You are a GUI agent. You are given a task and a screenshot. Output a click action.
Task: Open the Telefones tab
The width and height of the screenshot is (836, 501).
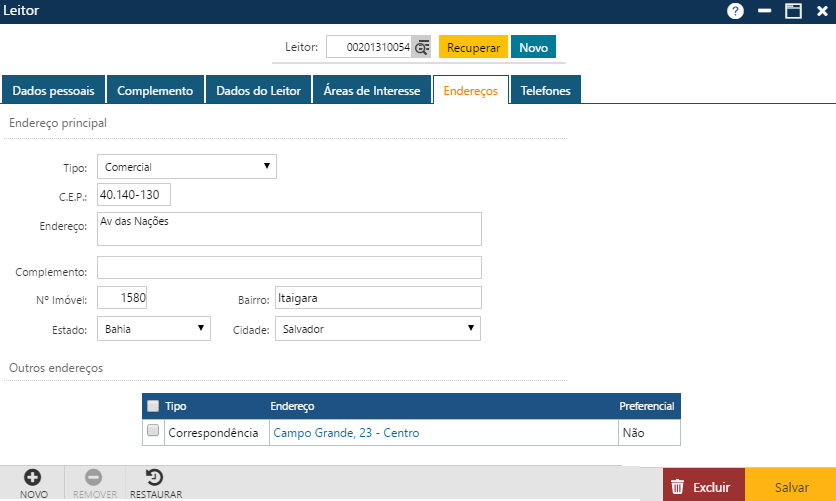545,91
